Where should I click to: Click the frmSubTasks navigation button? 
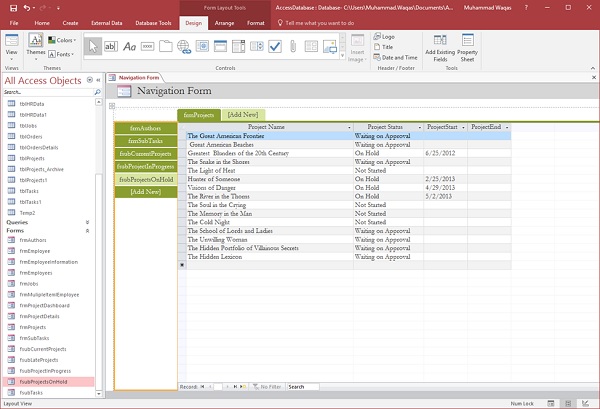point(146,140)
